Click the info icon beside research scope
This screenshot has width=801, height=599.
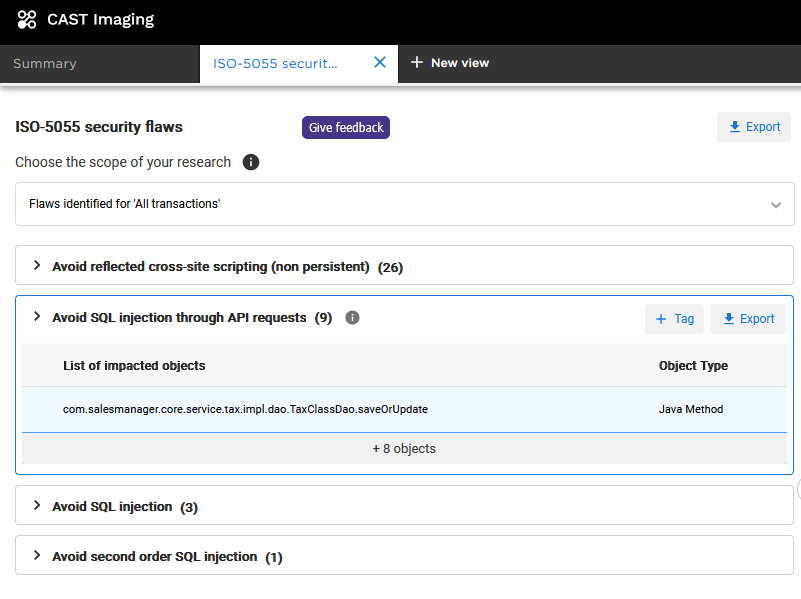coord(251,162)
